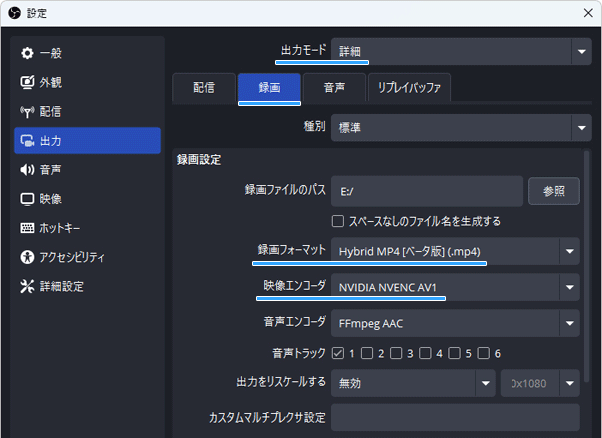Screen dimensions: 602x438
Task: Open the 出力モード dropdown
Action: (x=461, y=51)
